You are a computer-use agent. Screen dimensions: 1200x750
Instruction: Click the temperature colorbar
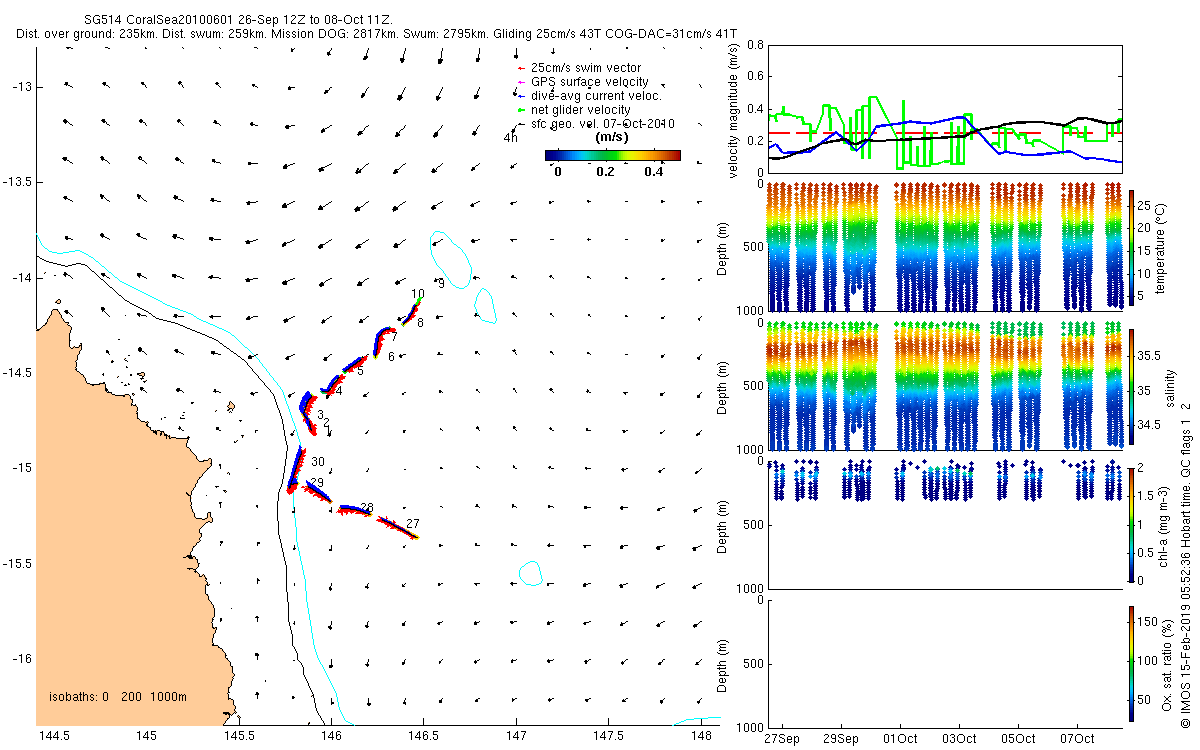click(1131, 246)
